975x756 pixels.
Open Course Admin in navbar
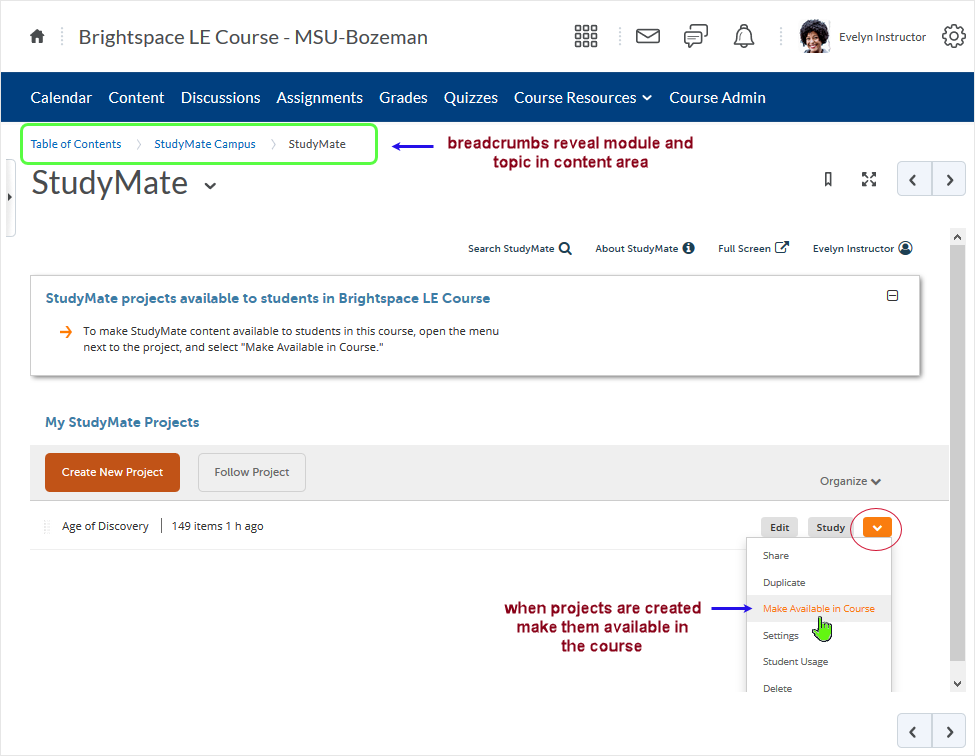click(718, 98)
